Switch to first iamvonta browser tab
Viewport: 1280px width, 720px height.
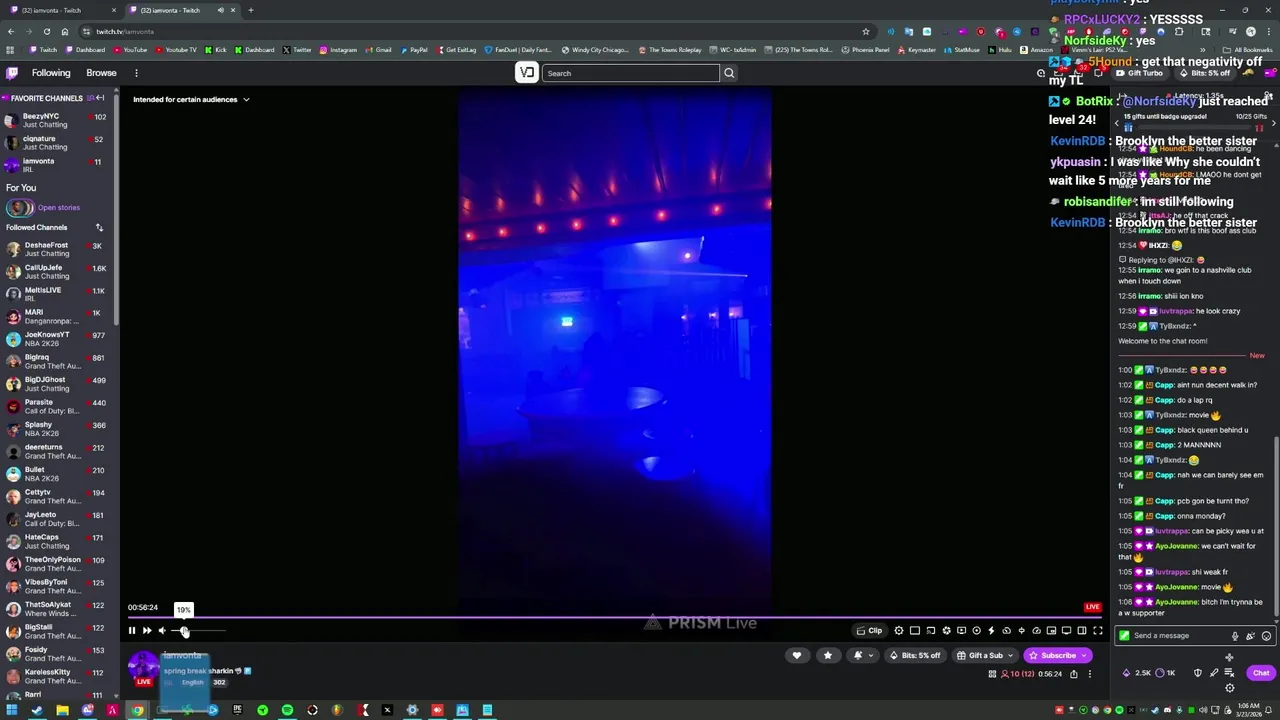click(x=61, y=10)
